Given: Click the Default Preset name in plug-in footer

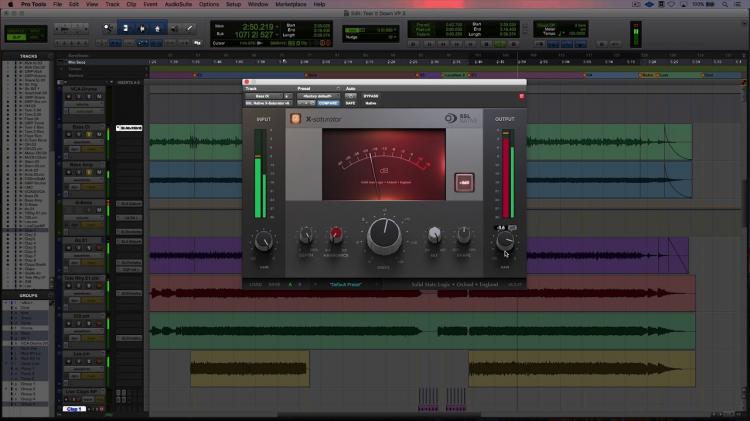Looking at the screenshot, I should [x=345, y=285].
